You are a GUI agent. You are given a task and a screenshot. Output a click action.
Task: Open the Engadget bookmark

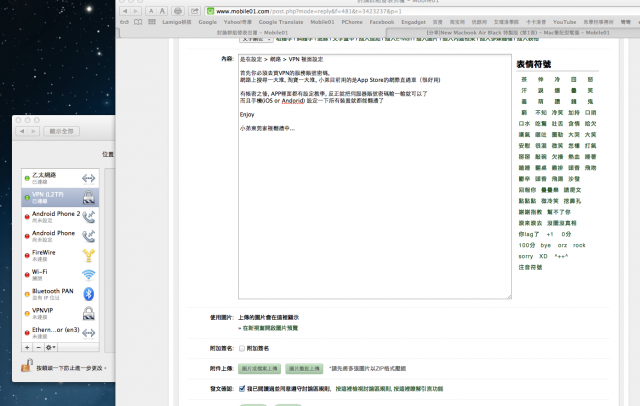click(413, 22)
